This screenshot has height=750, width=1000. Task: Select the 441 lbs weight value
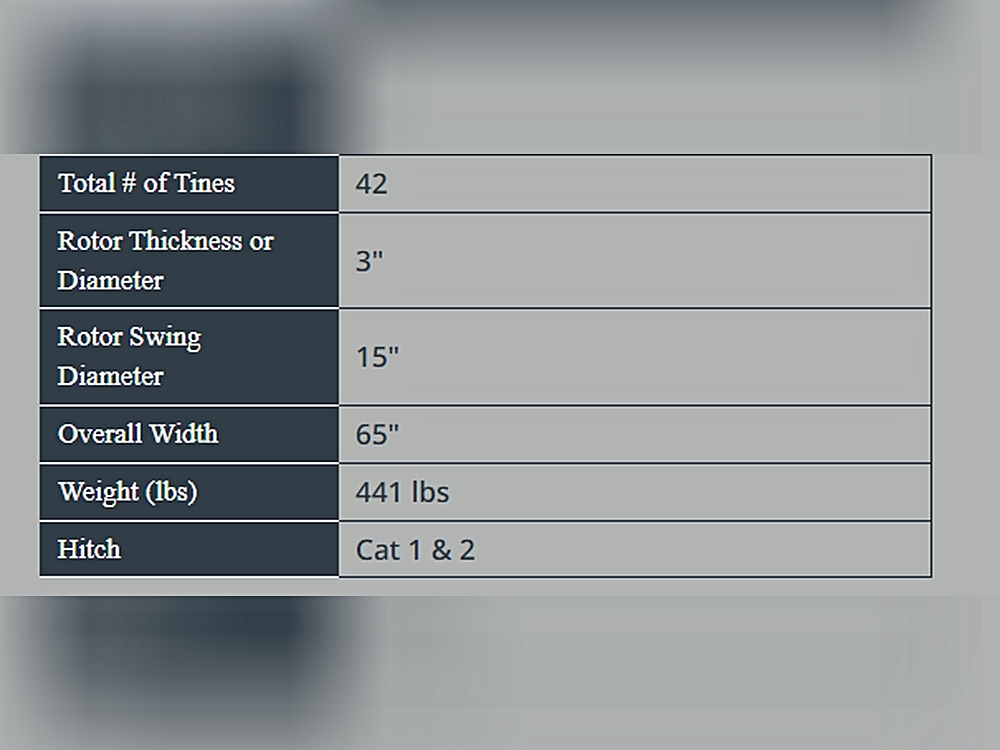pos(402,492)
